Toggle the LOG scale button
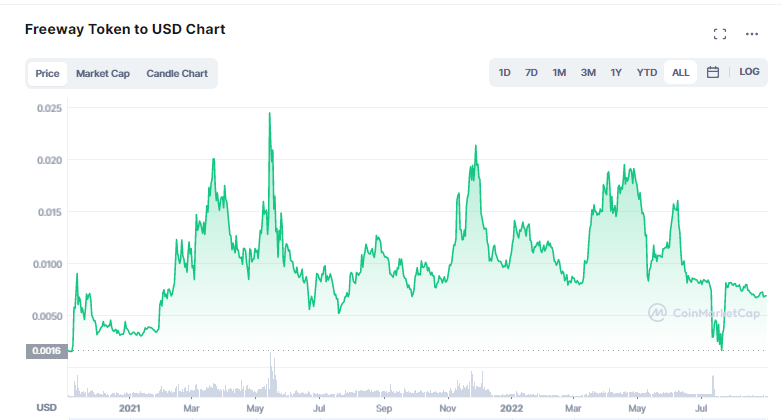782x420 pixels. [749, 72]
